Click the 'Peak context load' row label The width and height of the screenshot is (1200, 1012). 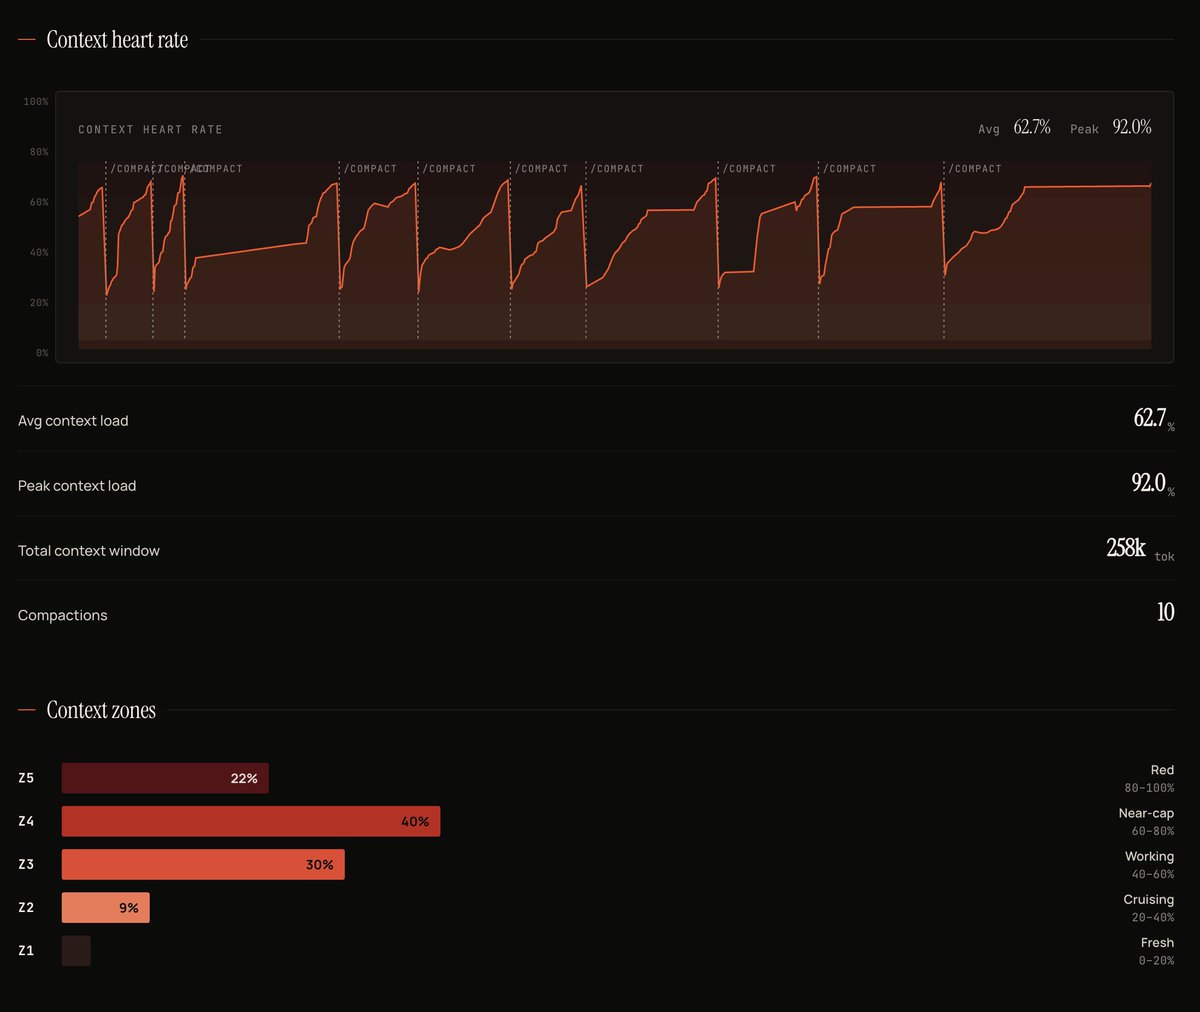click(77, 486)
